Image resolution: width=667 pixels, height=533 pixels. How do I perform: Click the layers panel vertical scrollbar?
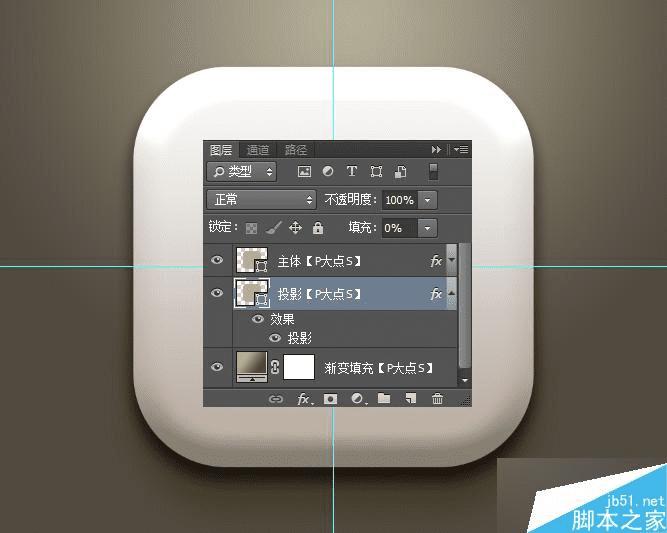(465, 305)
